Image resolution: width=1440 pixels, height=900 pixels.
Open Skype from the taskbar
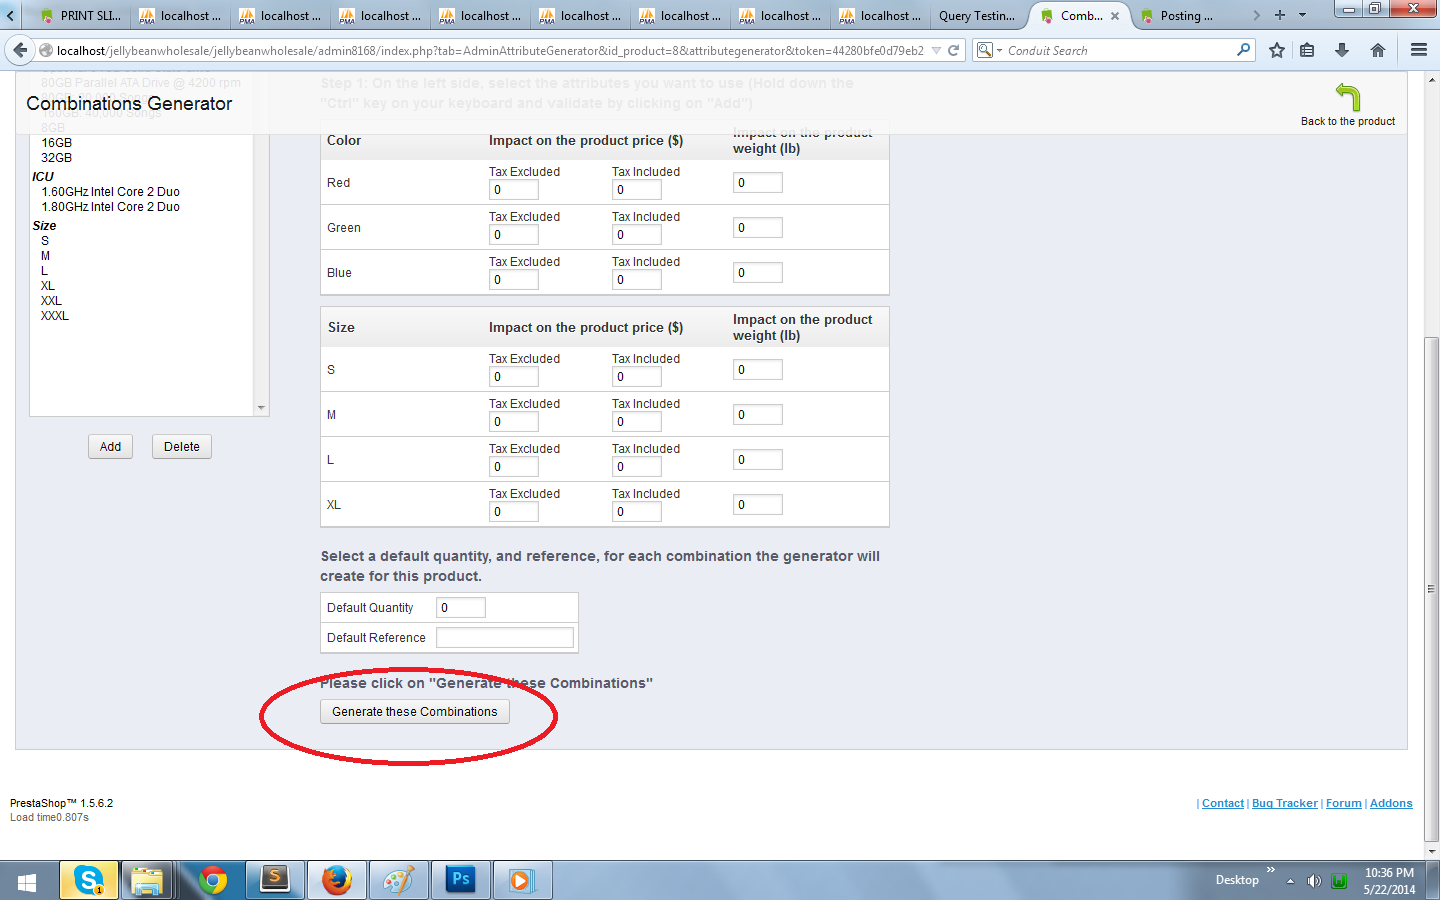[89, 881]
